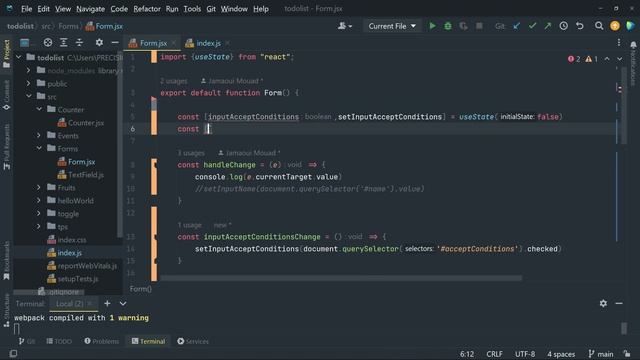640x360 pixels.
Task: Open Search Everywhere magnifier icon
Action: click(x=599, y=26)
